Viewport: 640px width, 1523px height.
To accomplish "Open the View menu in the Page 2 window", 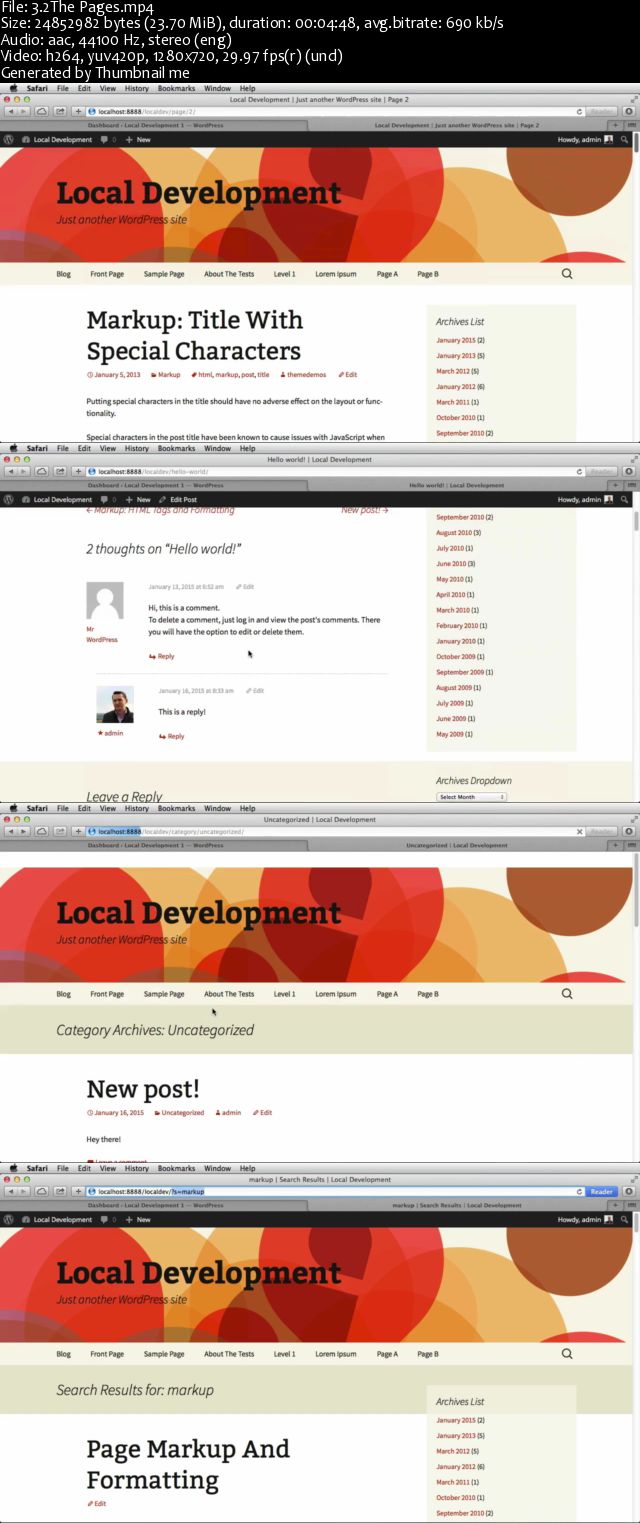I will [x=108, y=88].
